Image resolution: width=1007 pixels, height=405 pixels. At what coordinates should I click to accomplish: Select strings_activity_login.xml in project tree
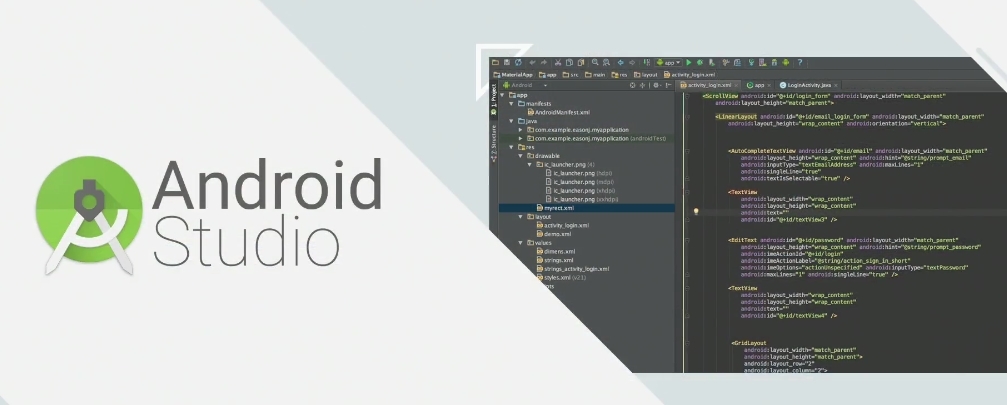tap(572, 269)
